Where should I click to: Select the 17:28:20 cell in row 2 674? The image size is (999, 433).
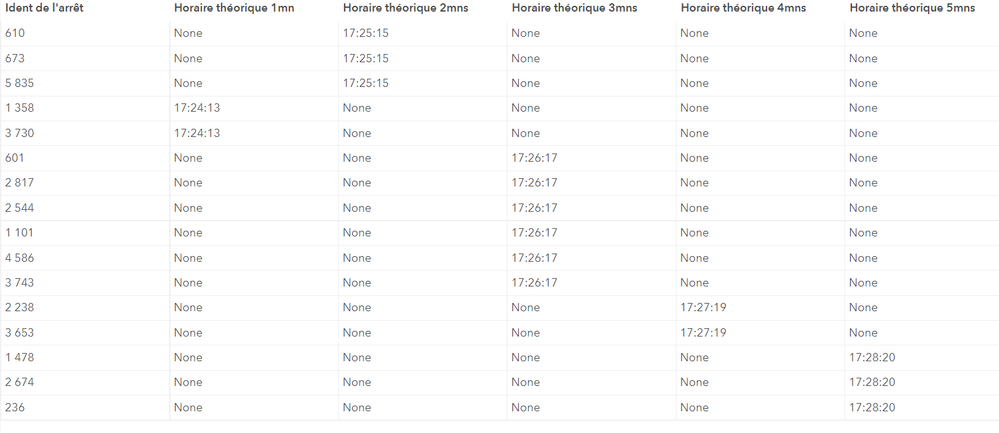coord(872,382)
